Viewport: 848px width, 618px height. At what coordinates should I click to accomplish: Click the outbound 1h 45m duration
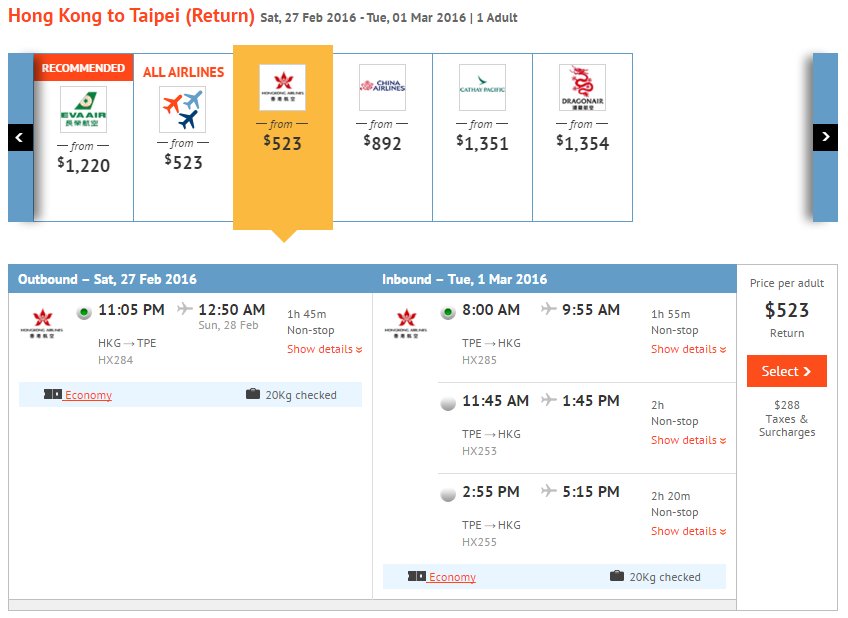(x=307, y=314)
